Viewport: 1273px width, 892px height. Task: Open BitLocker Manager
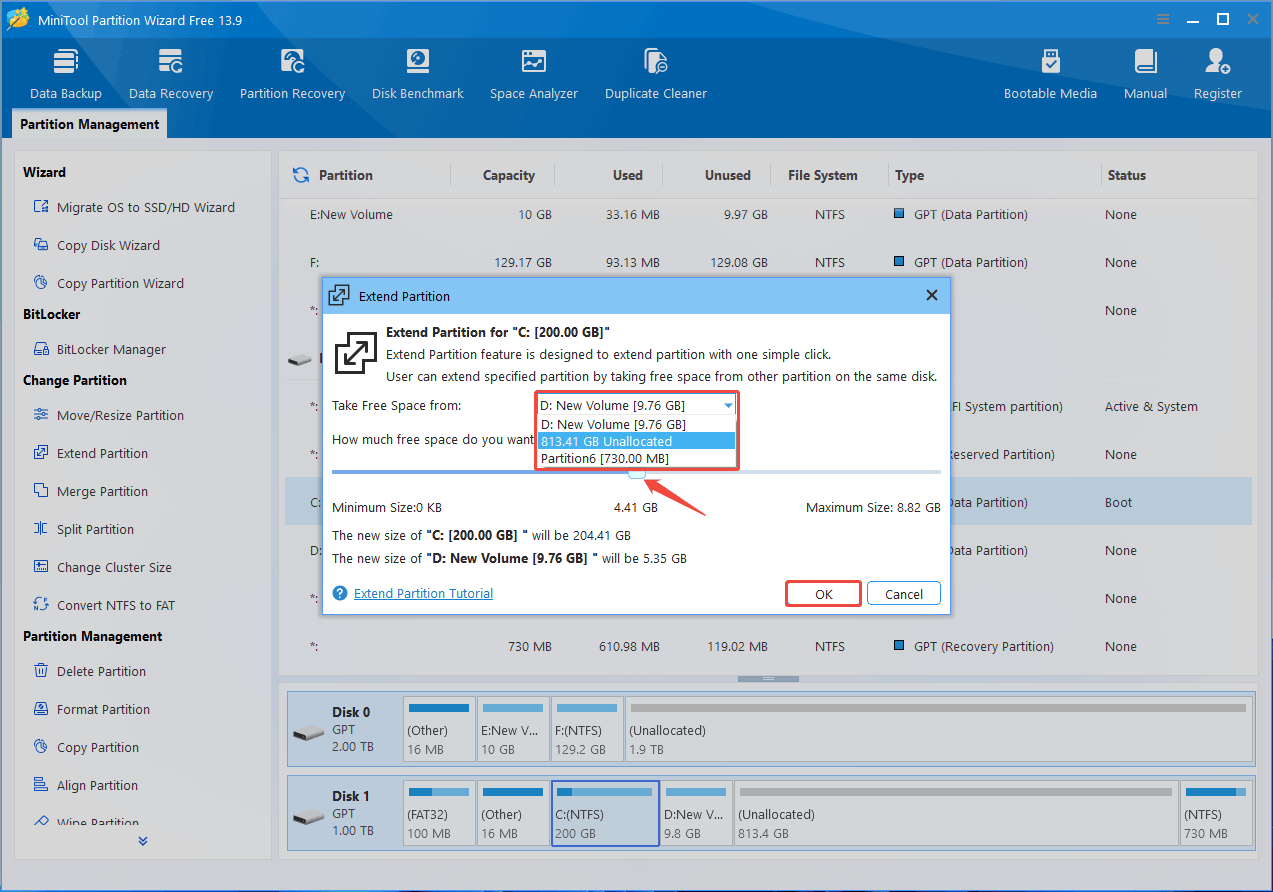click(99, 349)
